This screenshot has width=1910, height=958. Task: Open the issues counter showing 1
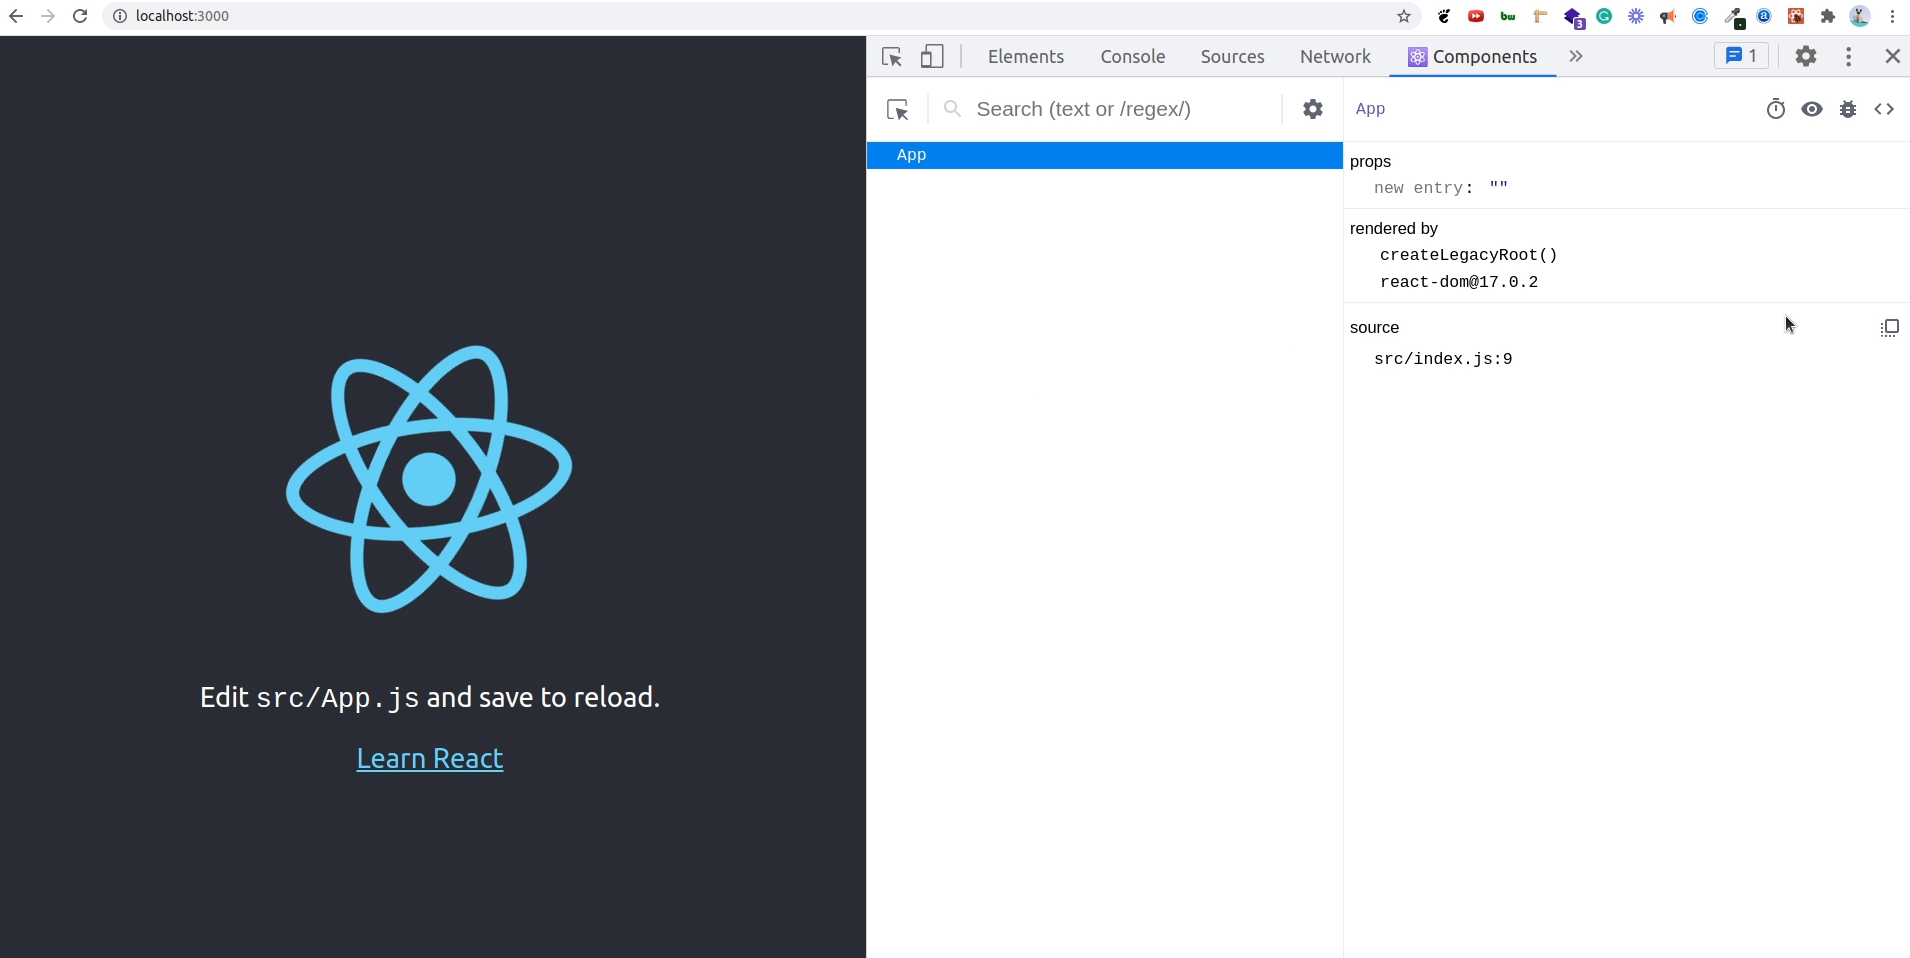pos(1741,56)
